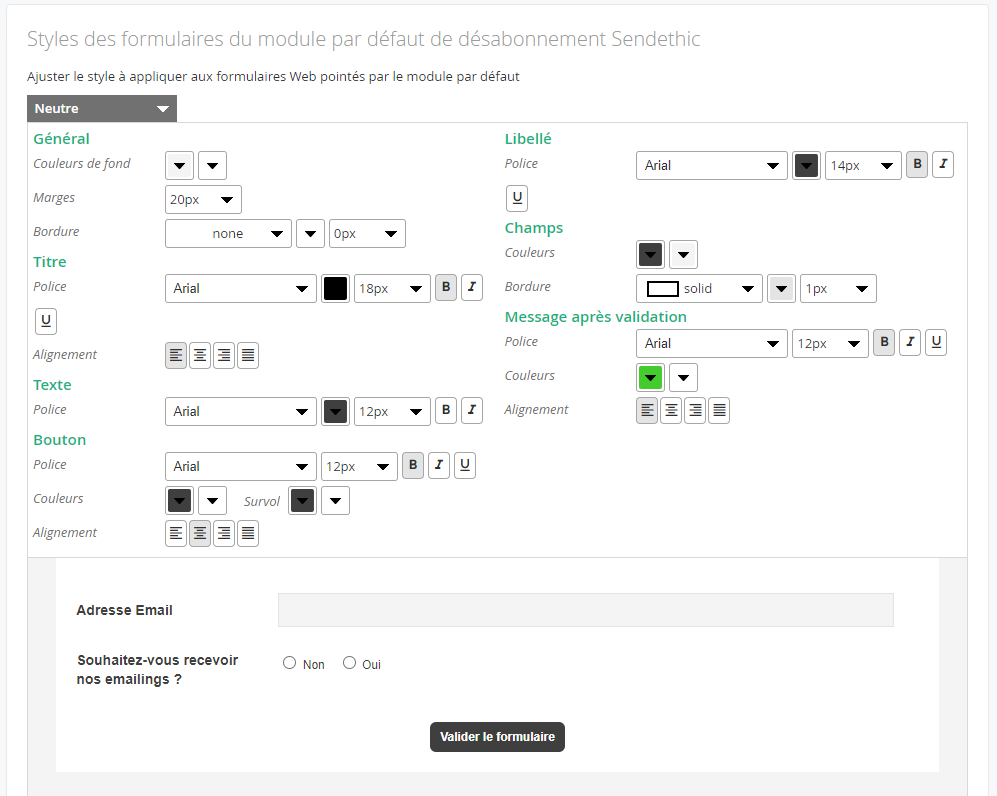Image resolution: width=997 pixels, height=796 pixels.
Task: Center-align the Titre text
Action: click(x=200, y=355)
